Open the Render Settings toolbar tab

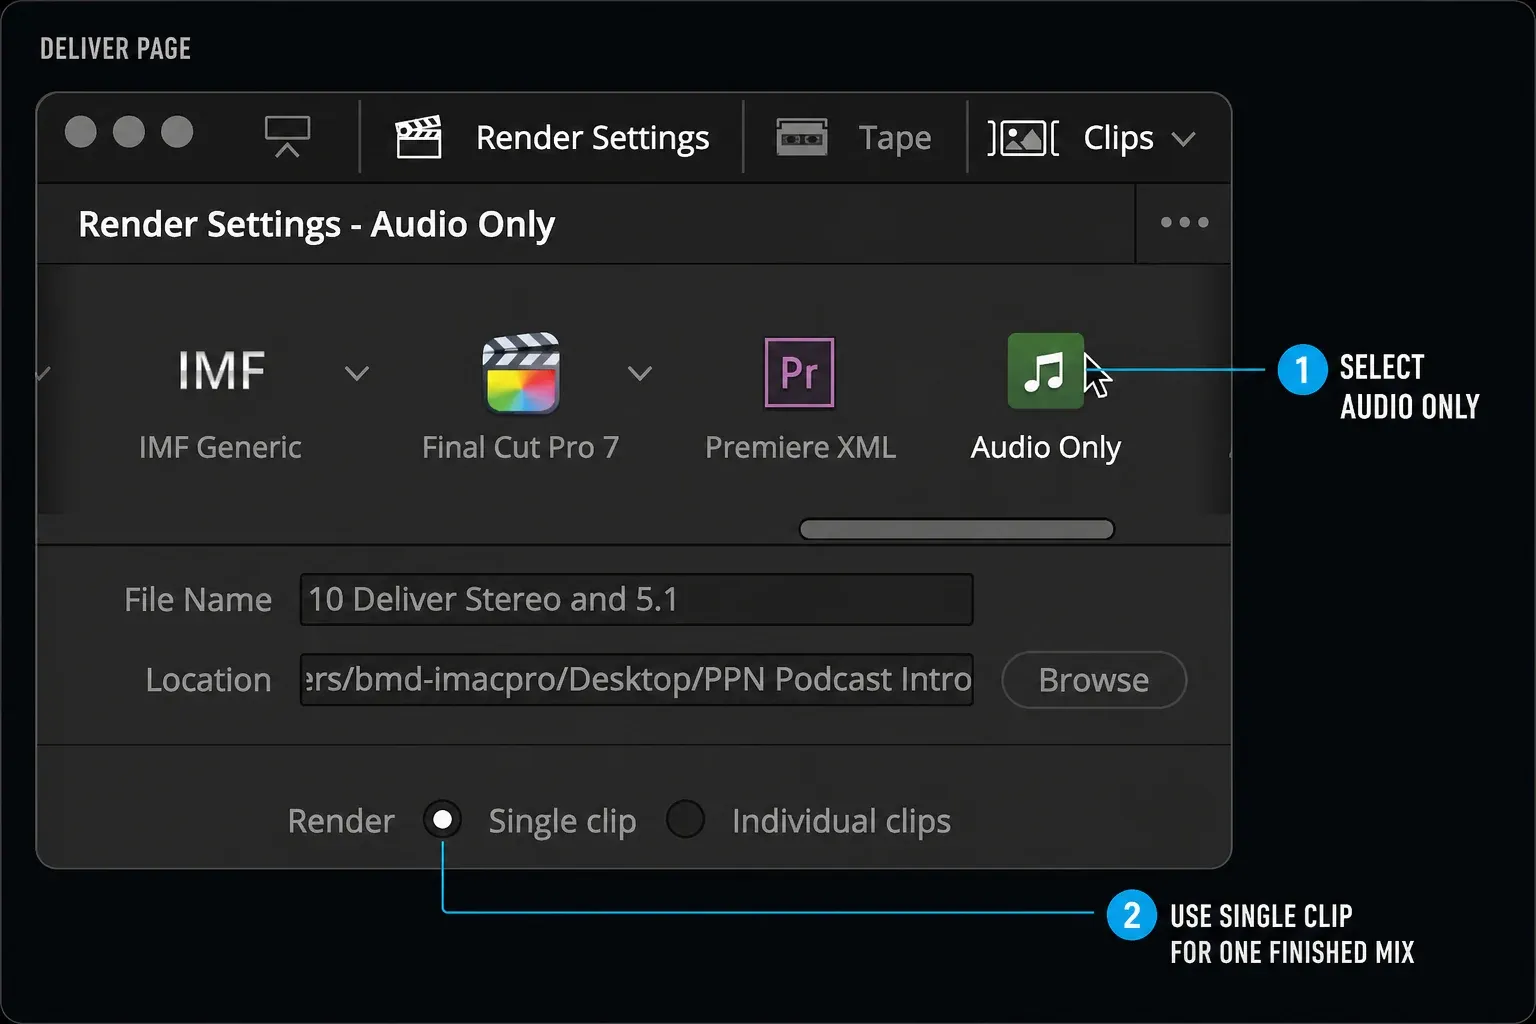coord(552,137)
